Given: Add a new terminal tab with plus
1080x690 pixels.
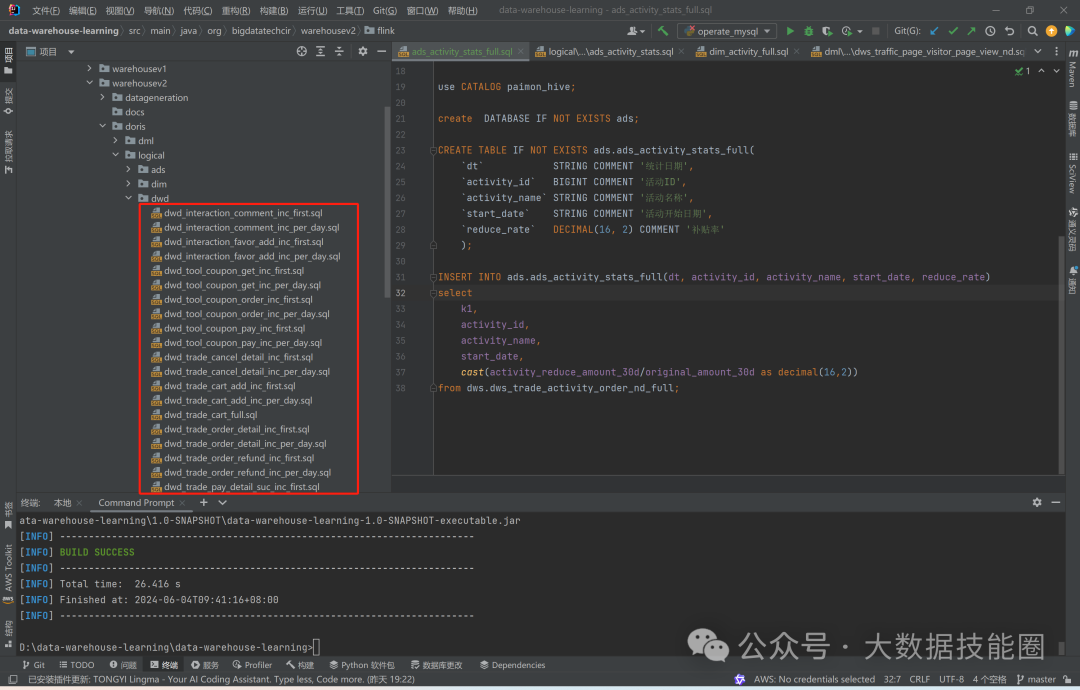Looking at the screenshot, I should [x=203, y=503].
